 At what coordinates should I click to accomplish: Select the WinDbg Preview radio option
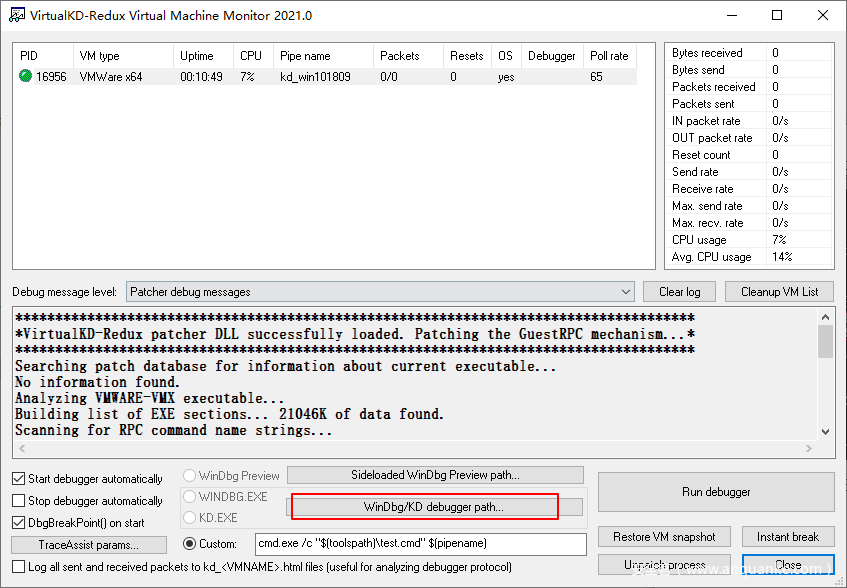click(189, 476)
